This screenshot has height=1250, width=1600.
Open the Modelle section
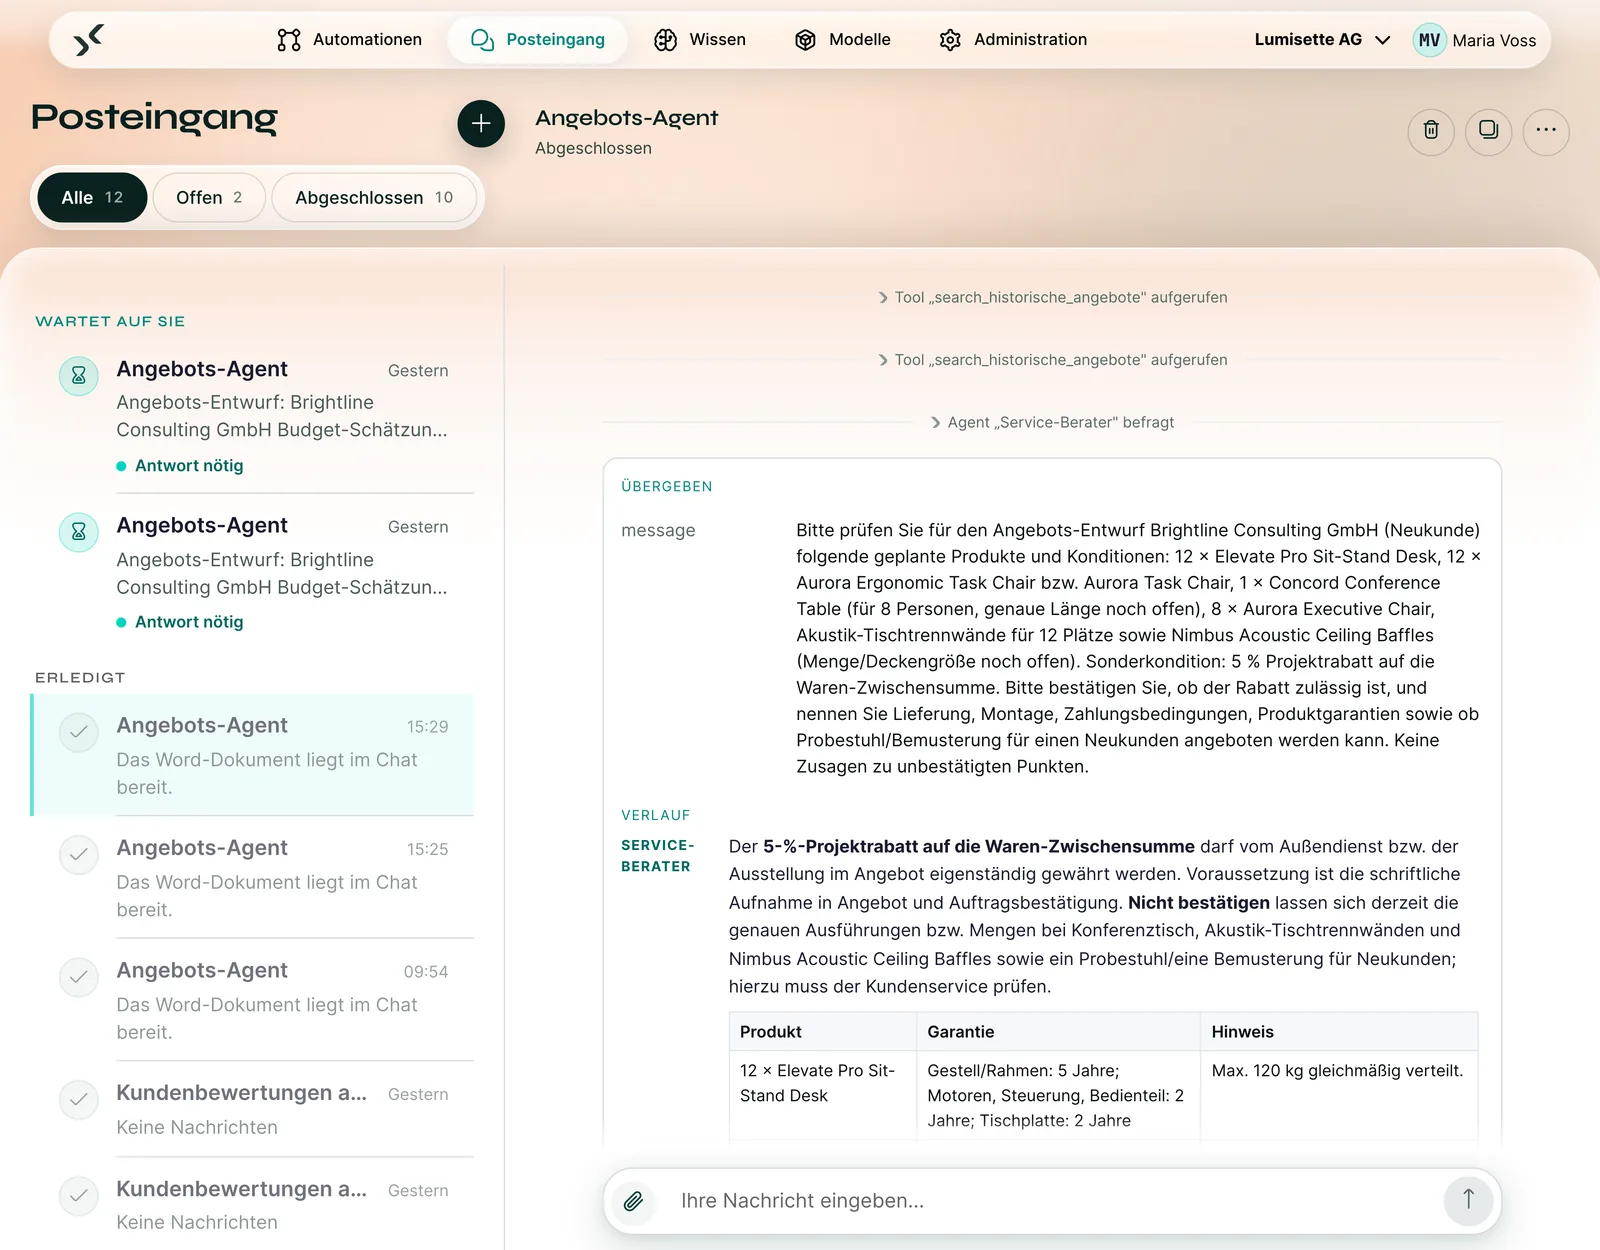click(842, 40)
